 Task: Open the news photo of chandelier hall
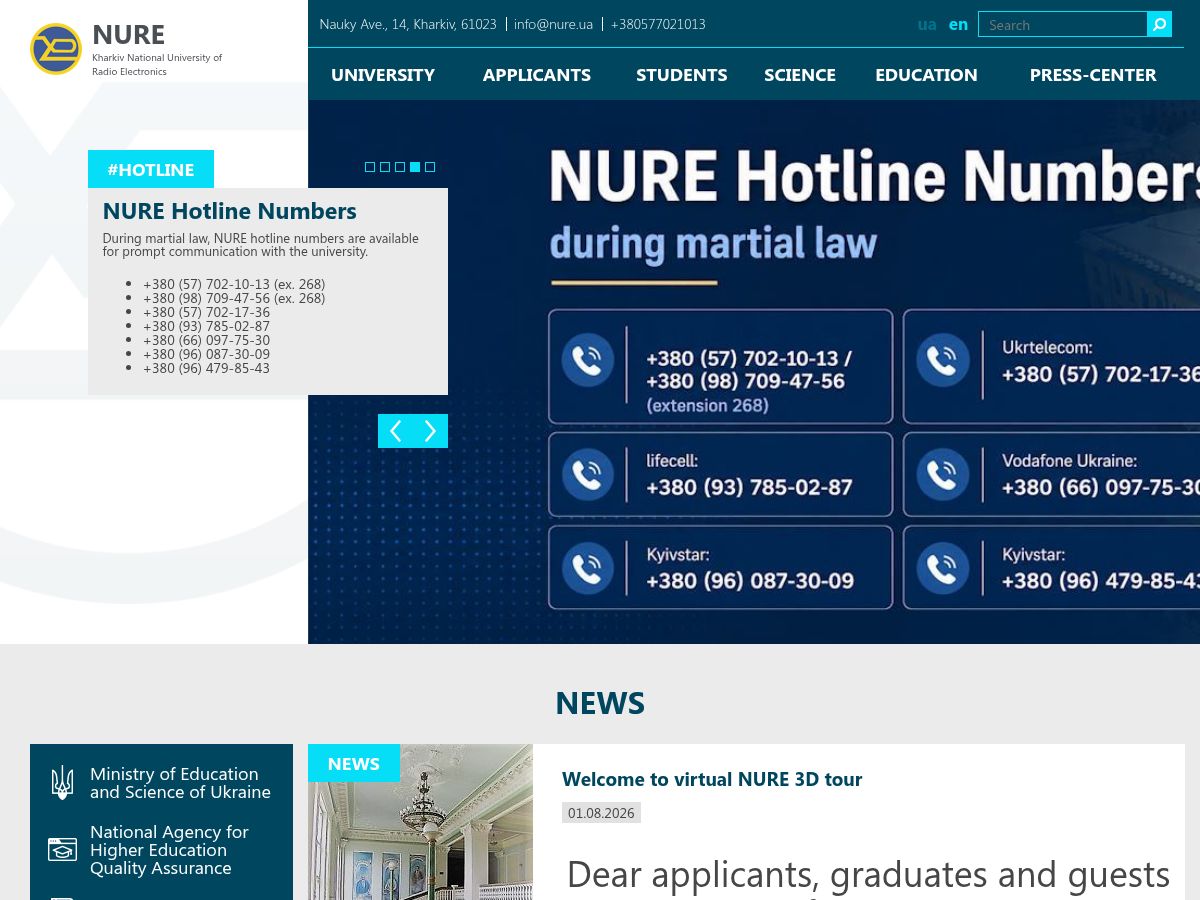[420, 822]
